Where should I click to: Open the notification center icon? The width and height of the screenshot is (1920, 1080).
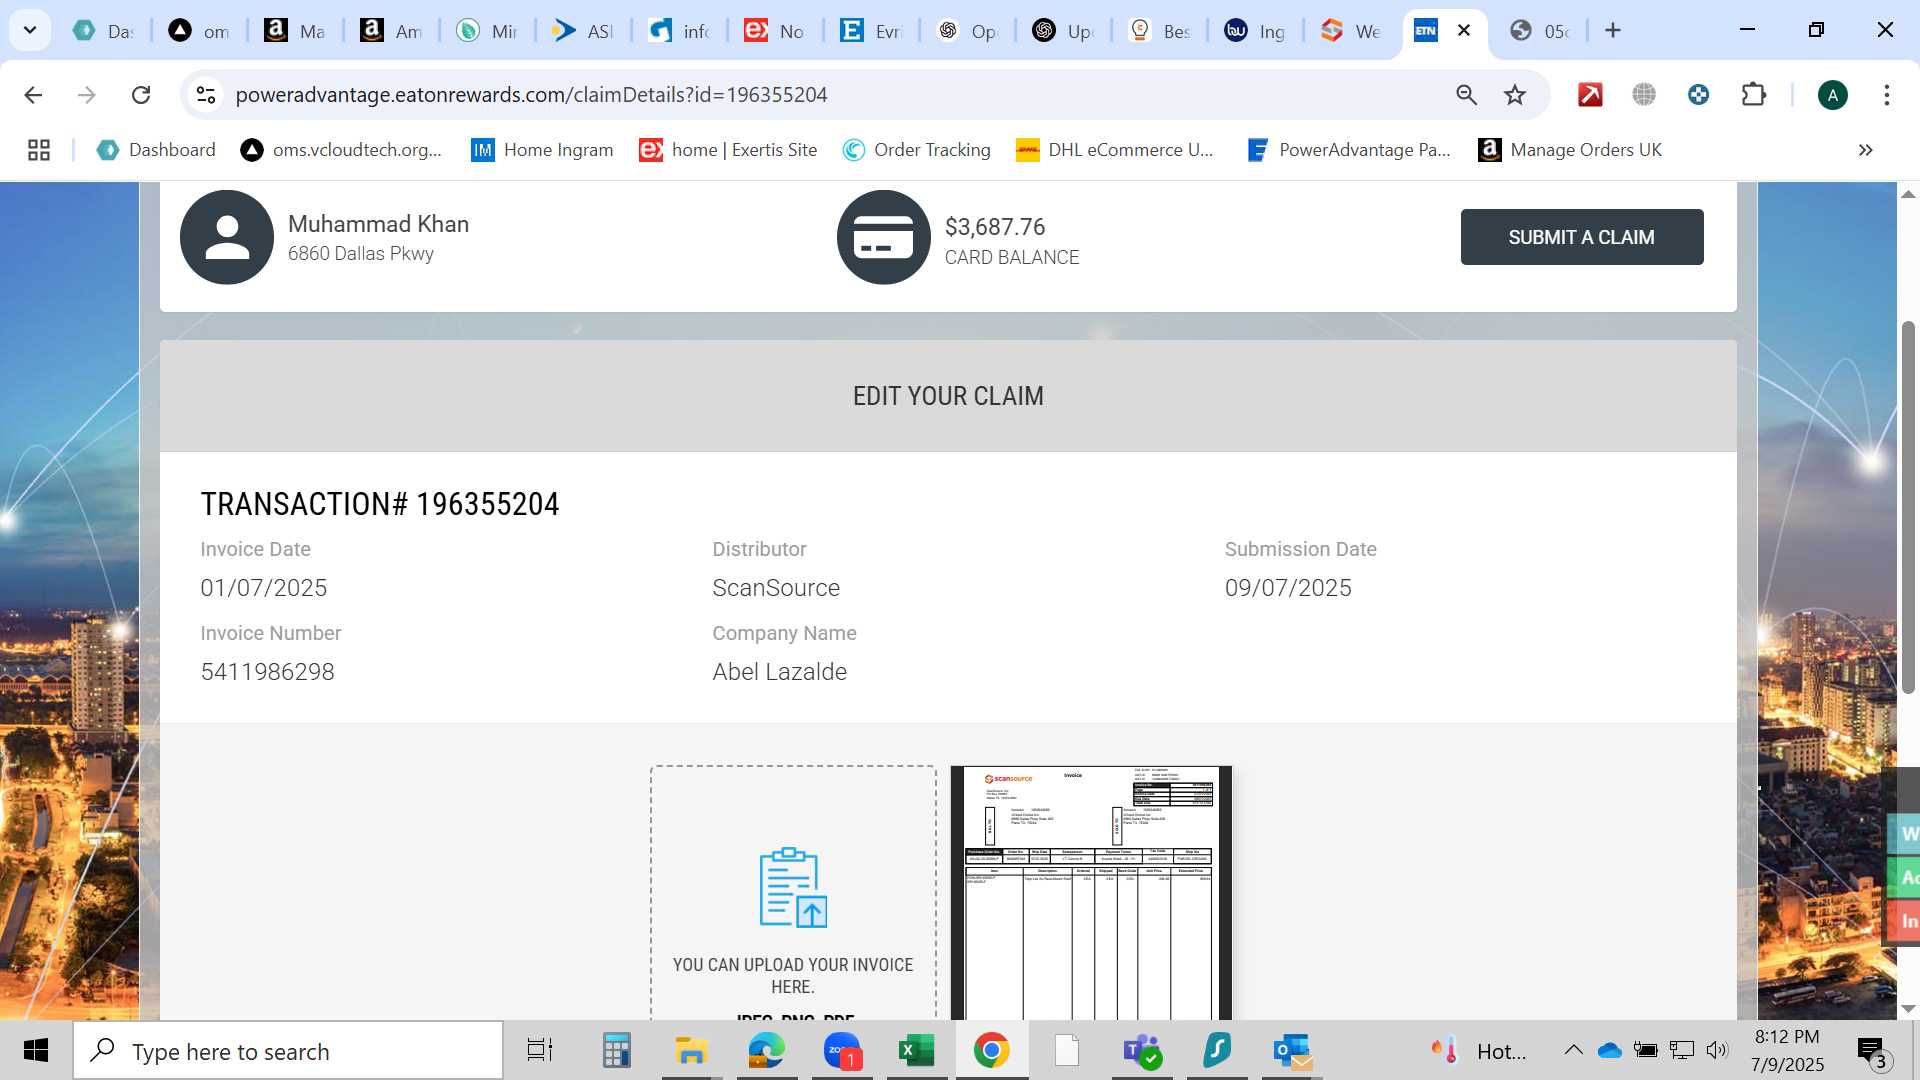[x=1871, y=1051]
